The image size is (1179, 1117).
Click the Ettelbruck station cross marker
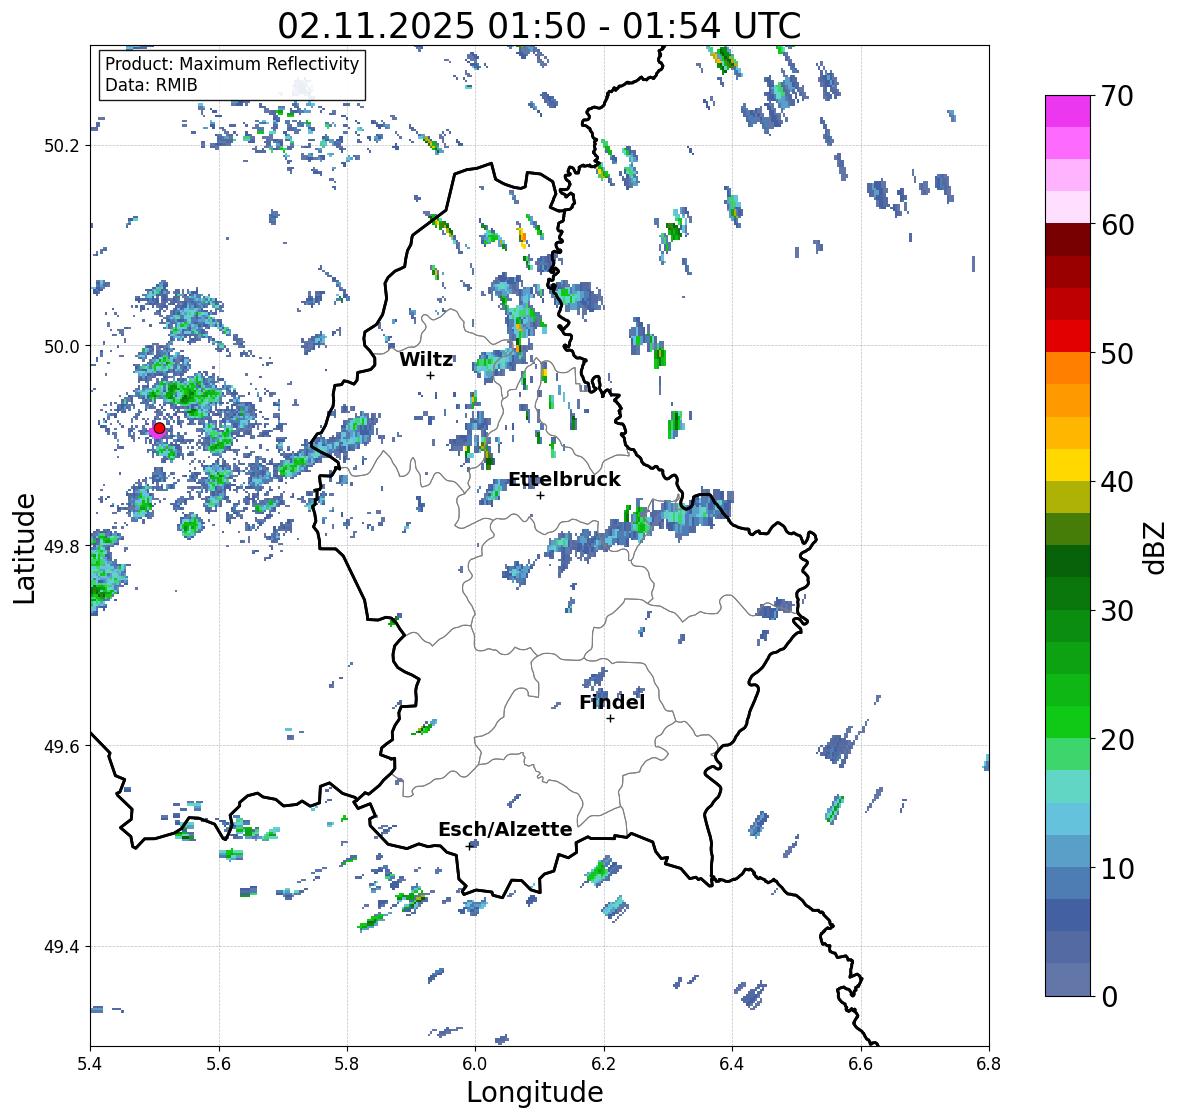point(540,495)
